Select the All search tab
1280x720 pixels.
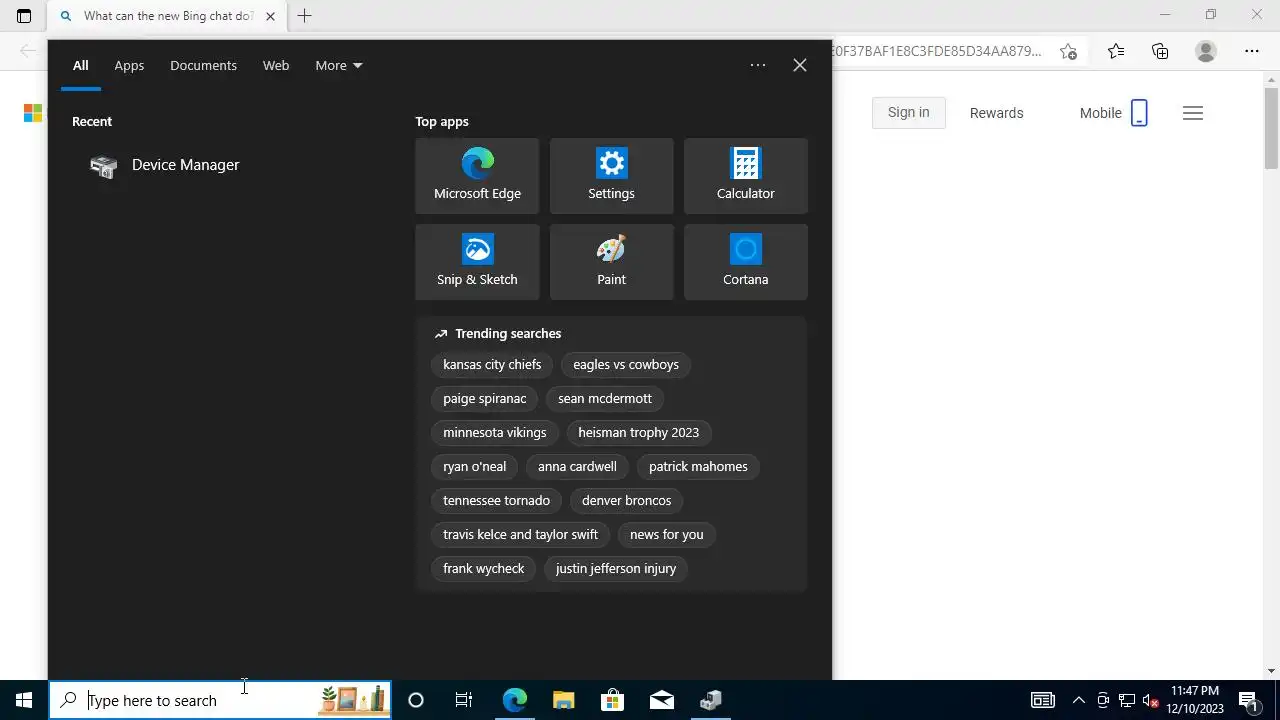tap(80, 65)
